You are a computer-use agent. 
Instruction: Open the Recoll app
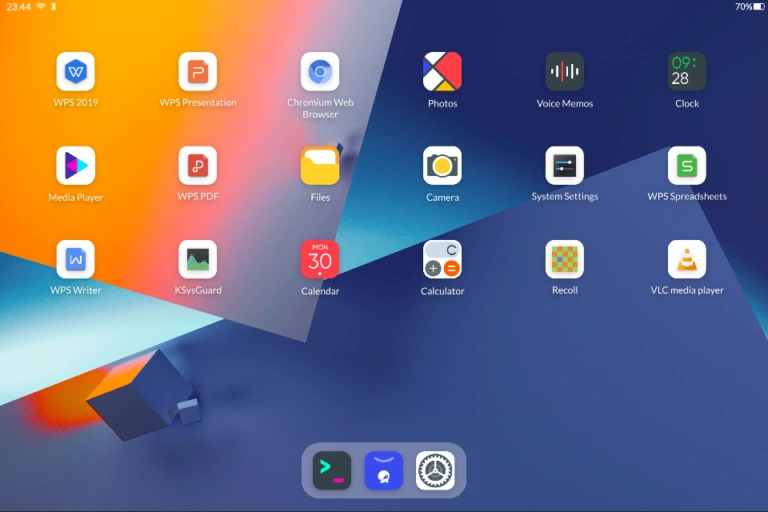[x=565, y=259]
